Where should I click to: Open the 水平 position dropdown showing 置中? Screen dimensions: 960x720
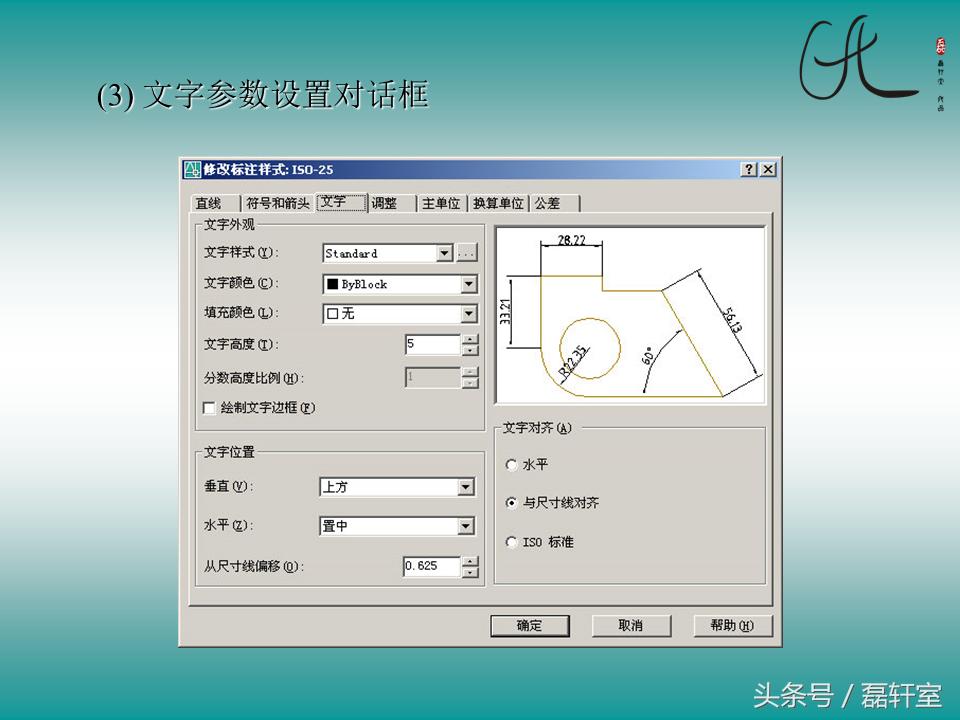point(464,524)
